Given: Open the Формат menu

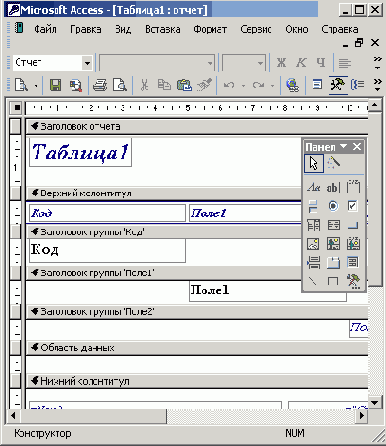Looking at the screenshot, I should tap(210, 29).
